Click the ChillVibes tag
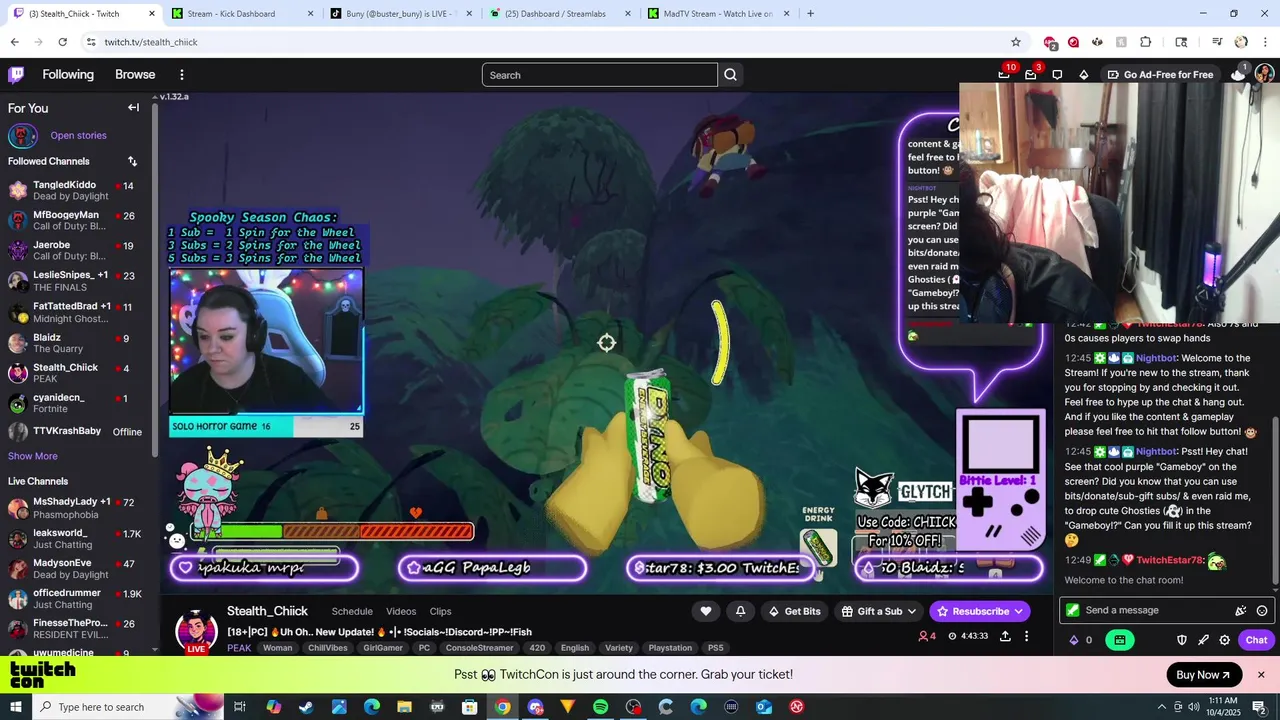This screenshot has height=720, width=1280. click(328, 648)
